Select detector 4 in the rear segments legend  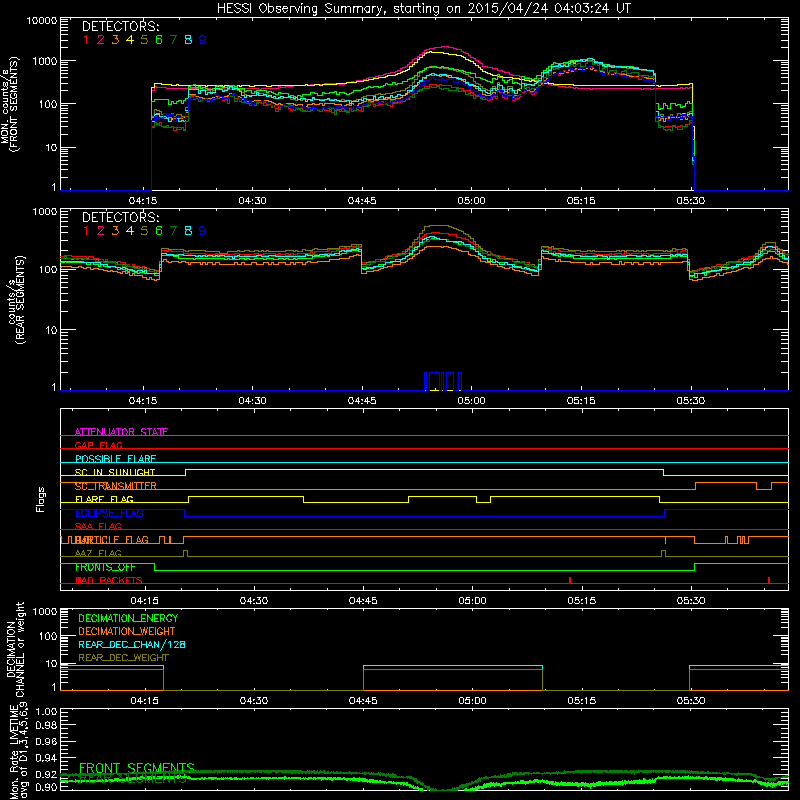[130, 231]
